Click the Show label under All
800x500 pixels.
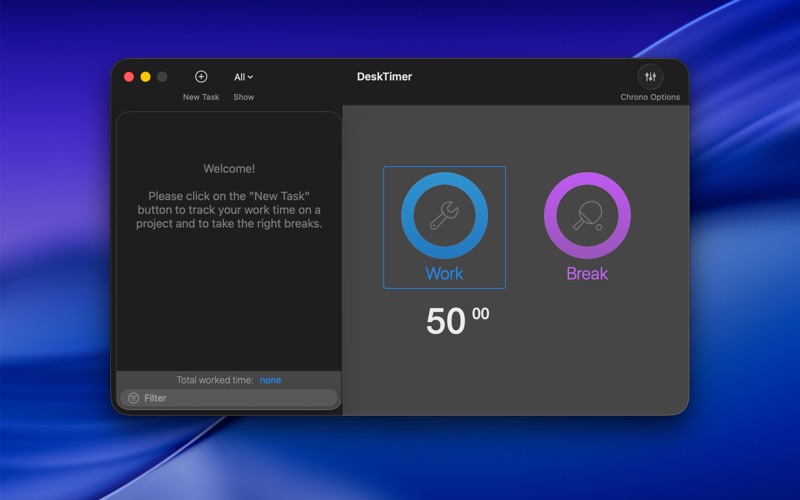(x=244, y=97)
